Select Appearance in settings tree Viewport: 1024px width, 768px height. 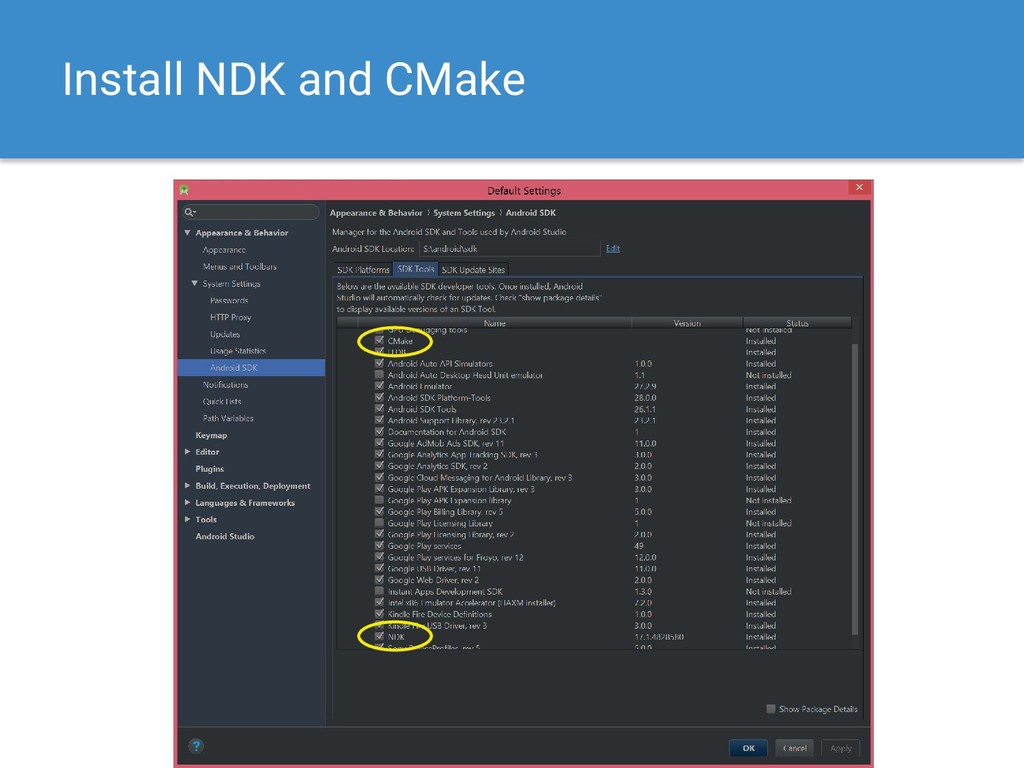(224, 249)
